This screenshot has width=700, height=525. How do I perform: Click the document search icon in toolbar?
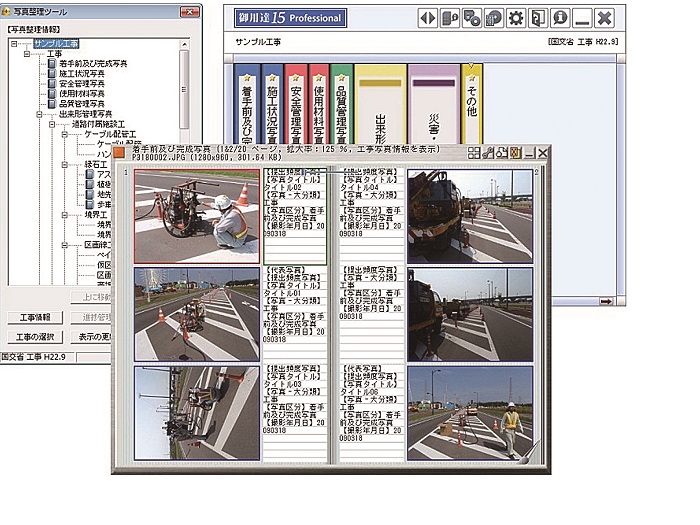[x=450, y=18]
